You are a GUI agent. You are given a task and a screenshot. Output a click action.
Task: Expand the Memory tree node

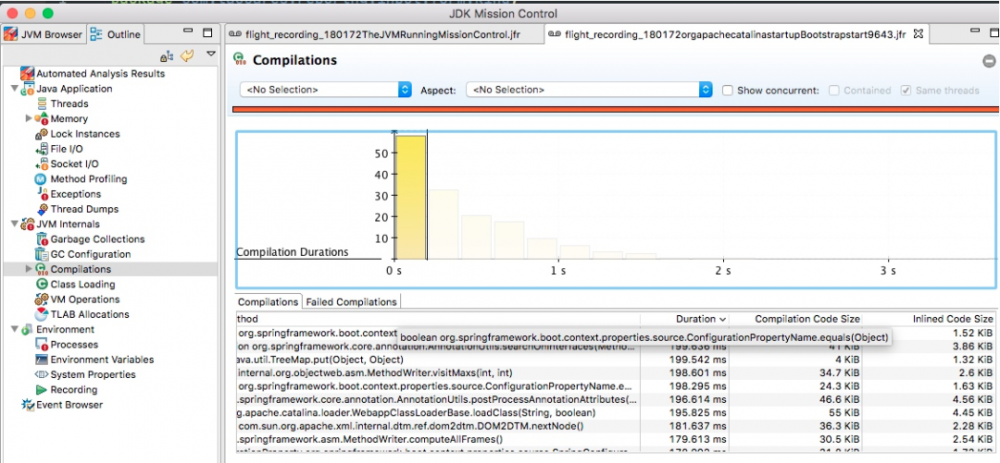click(x=29, y=119)
